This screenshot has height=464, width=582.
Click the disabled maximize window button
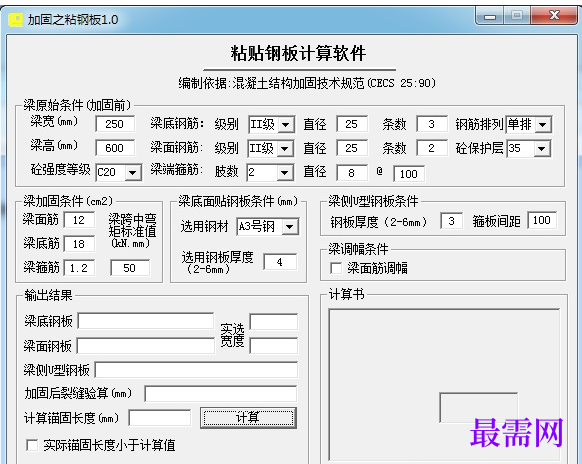(517, 16)
